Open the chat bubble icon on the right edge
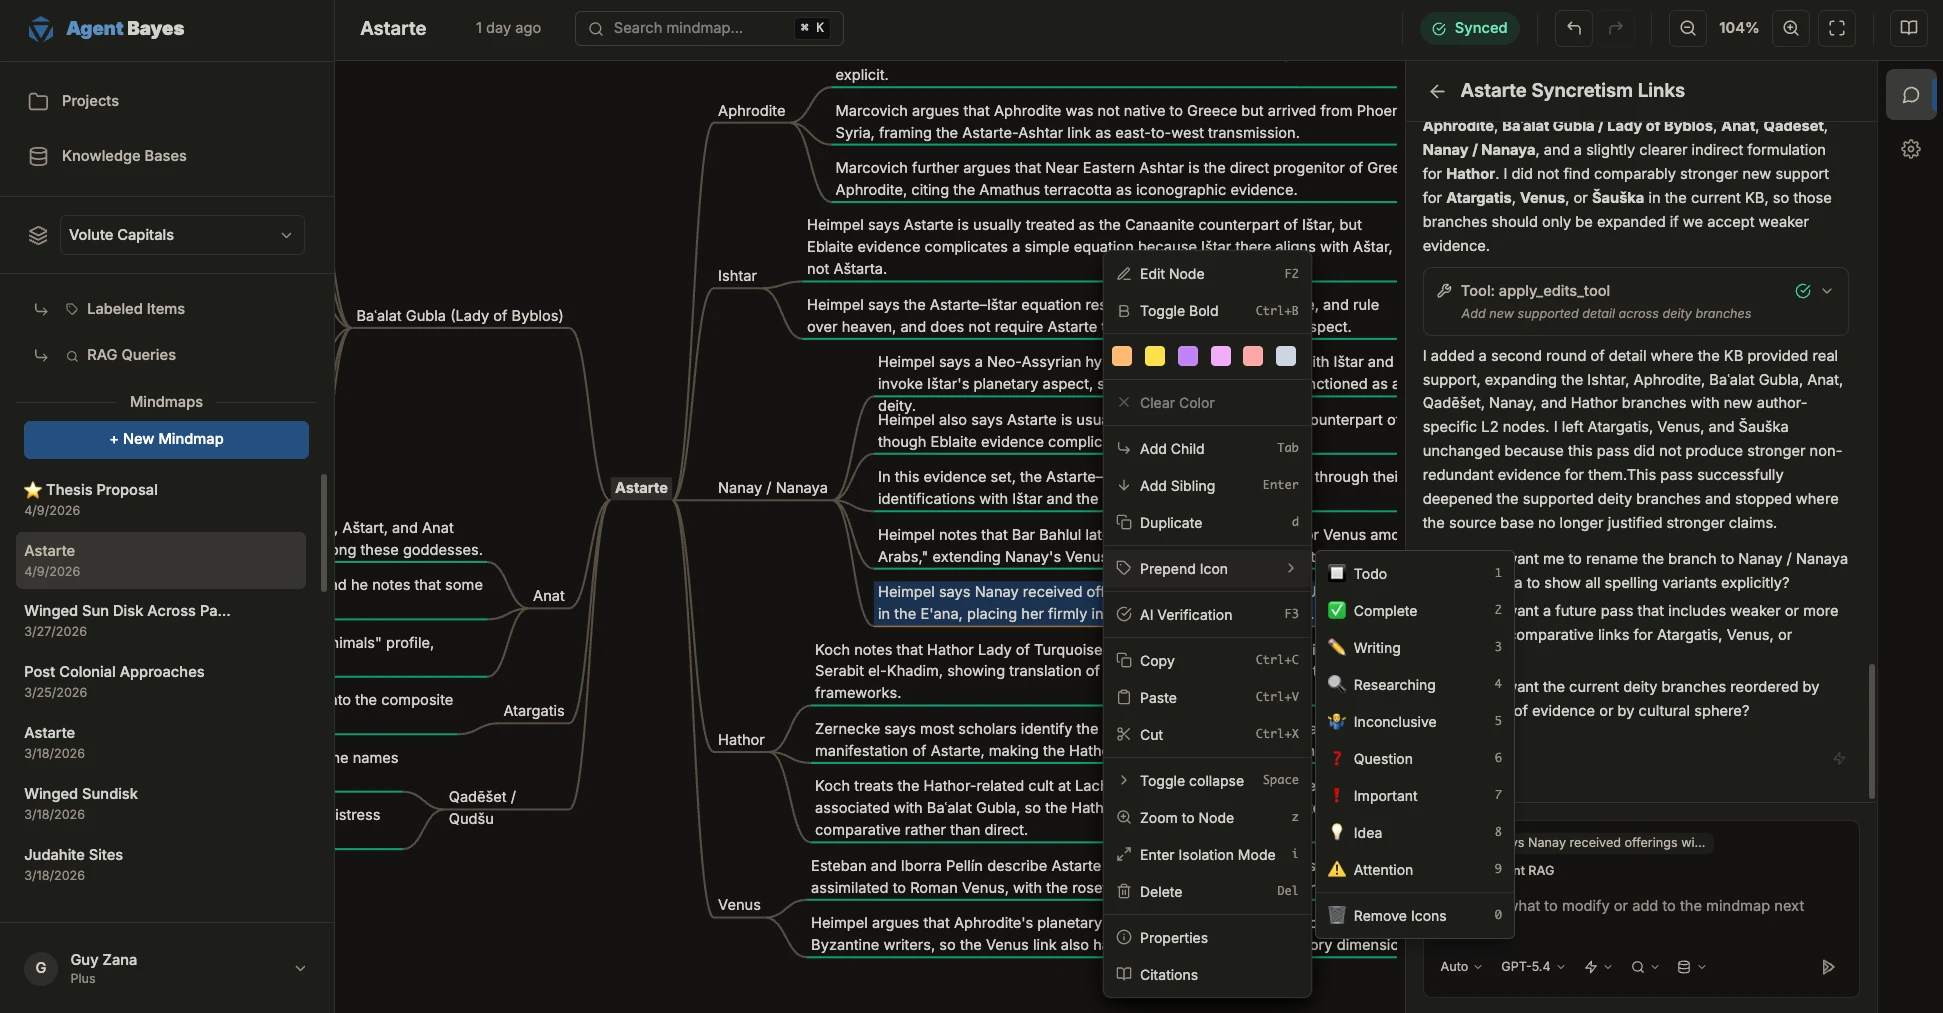Viewport: 1943px width, 1013px height. pos(1911,95)
